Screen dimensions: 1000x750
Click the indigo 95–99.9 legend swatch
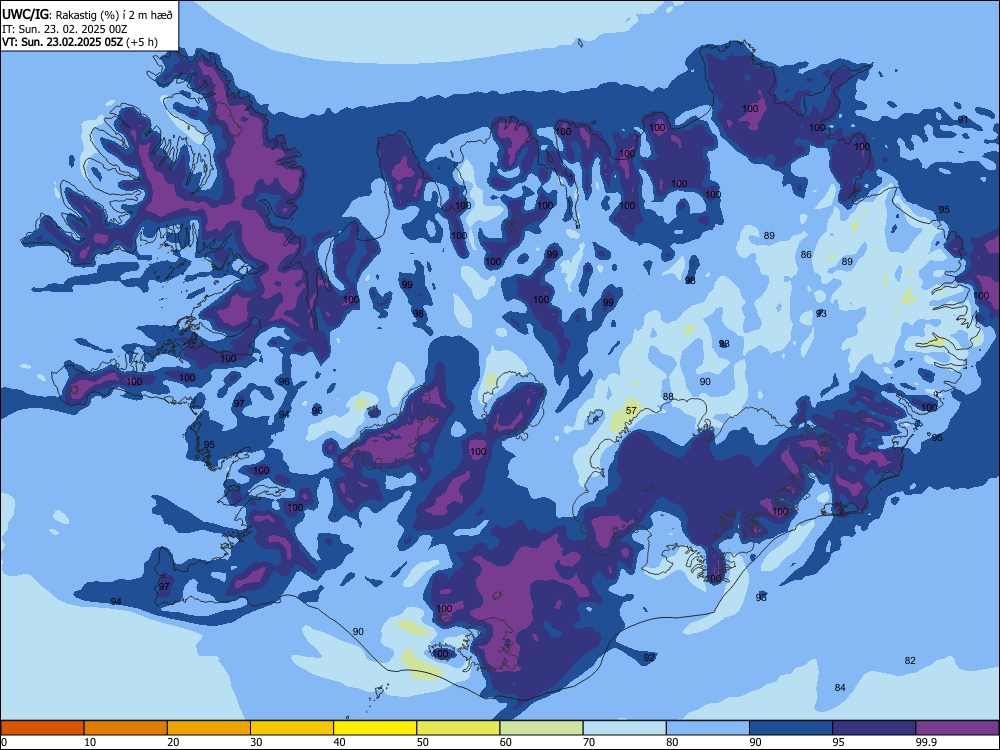874,728
